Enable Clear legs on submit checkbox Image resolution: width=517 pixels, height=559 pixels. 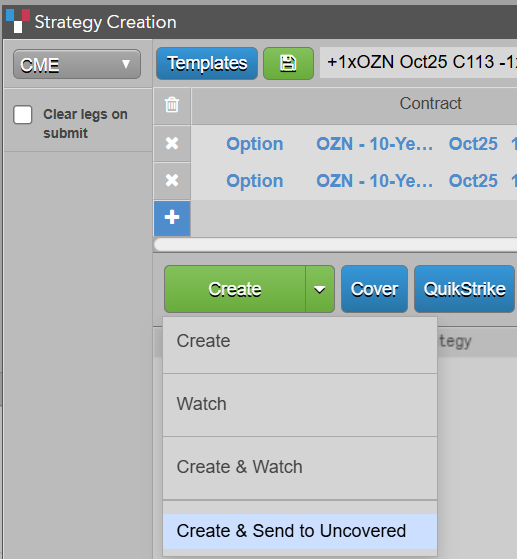click(22, 114)
